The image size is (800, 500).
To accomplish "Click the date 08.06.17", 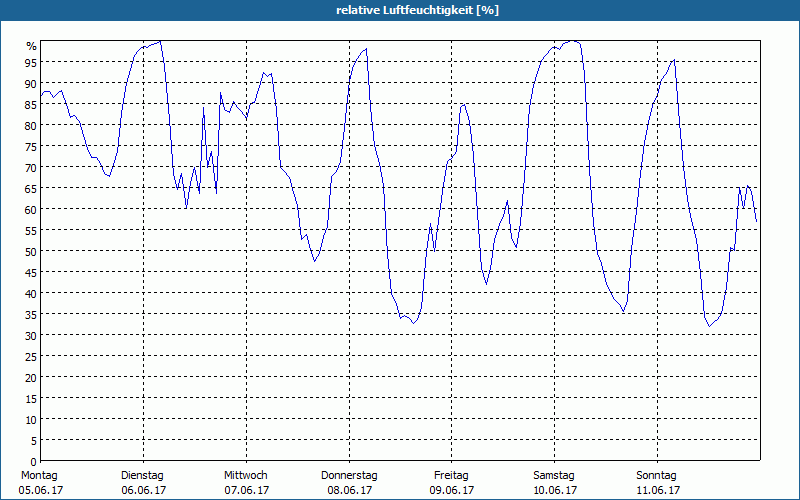I will click(x=349, y=490).
